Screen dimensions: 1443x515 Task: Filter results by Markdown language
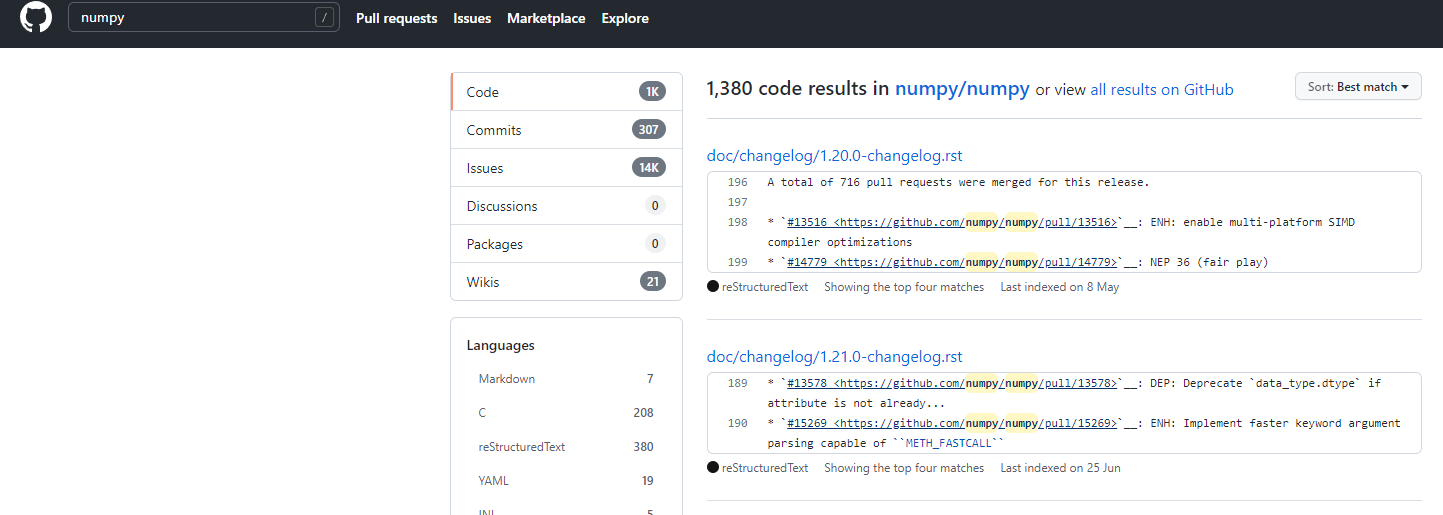point(566,379)
